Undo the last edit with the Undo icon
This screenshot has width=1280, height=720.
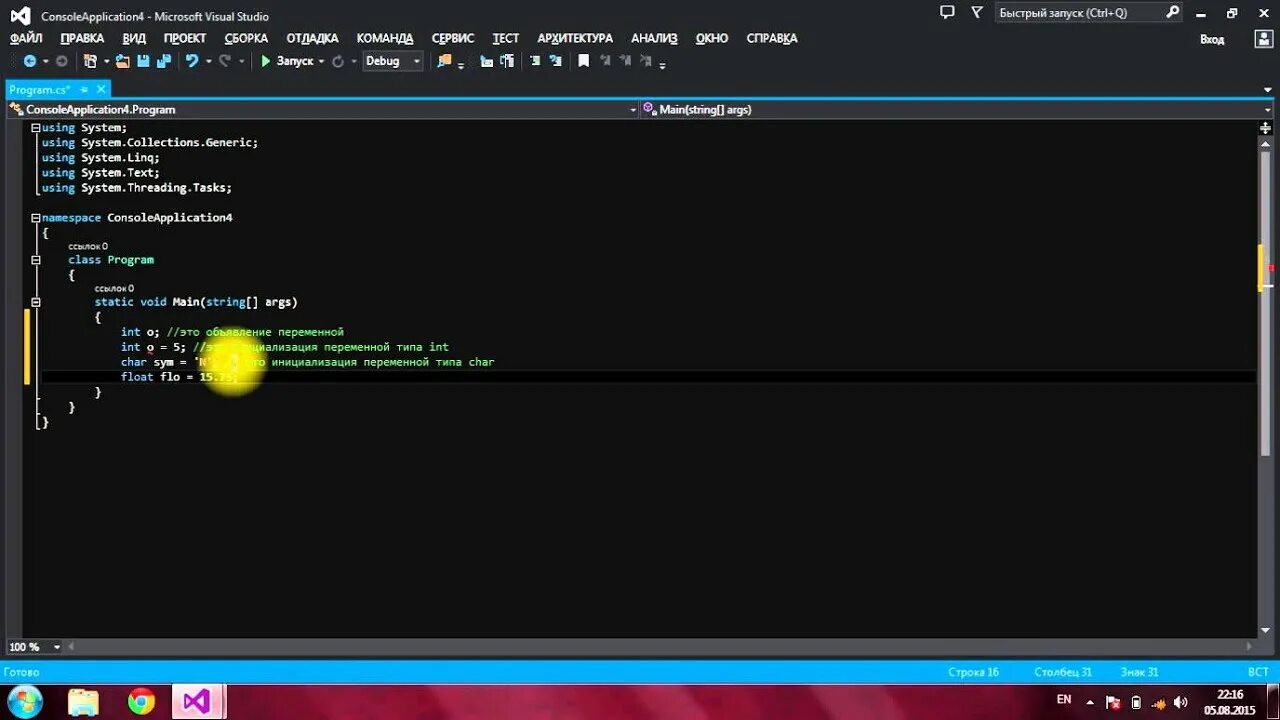[192, 61]
